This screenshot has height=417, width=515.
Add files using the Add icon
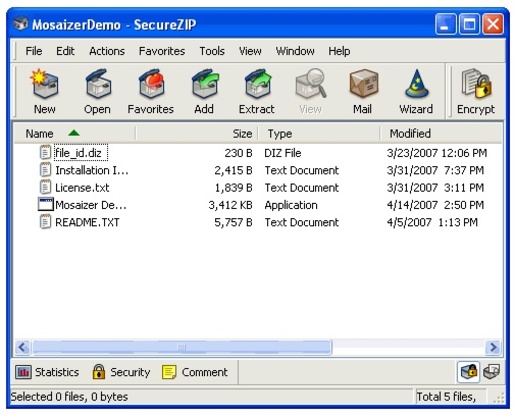204,84
